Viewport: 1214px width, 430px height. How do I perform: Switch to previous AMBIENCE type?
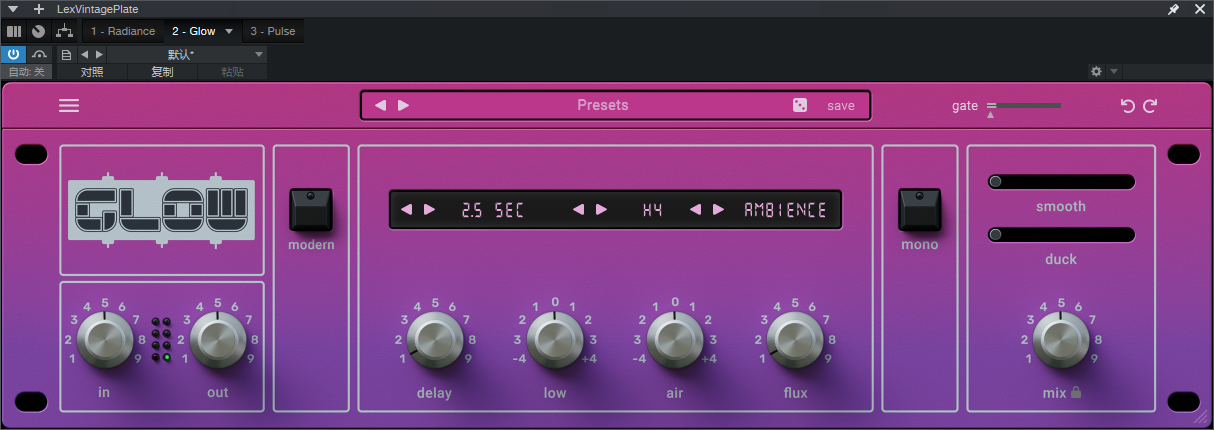pyautogui.click(x=695, y=210)
